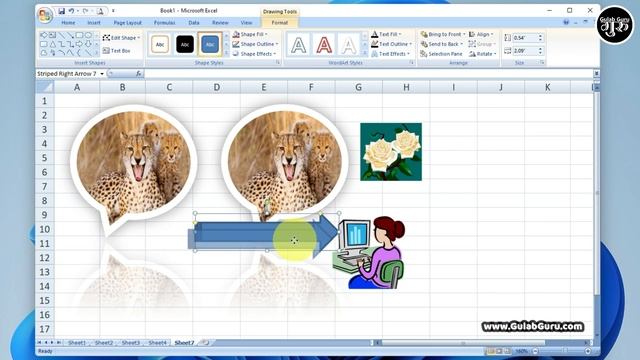Open the Rotate dropdown
640x360 pixels.
[482, 54]
